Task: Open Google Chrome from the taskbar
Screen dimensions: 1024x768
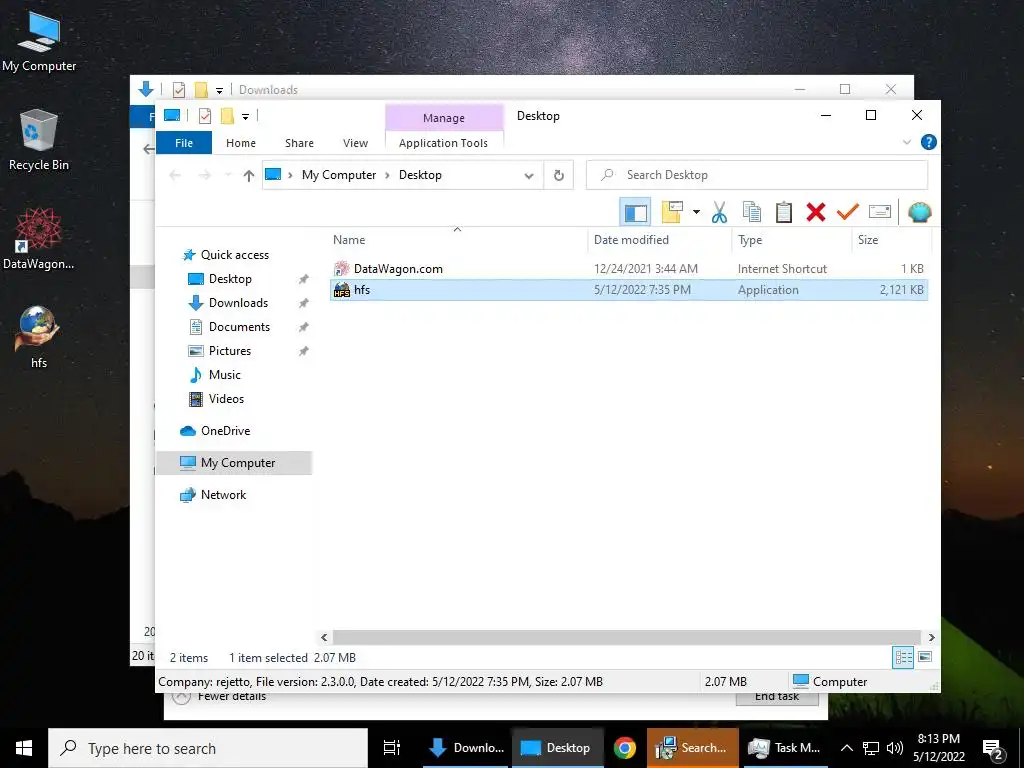Action: click(x=624, y=748)
